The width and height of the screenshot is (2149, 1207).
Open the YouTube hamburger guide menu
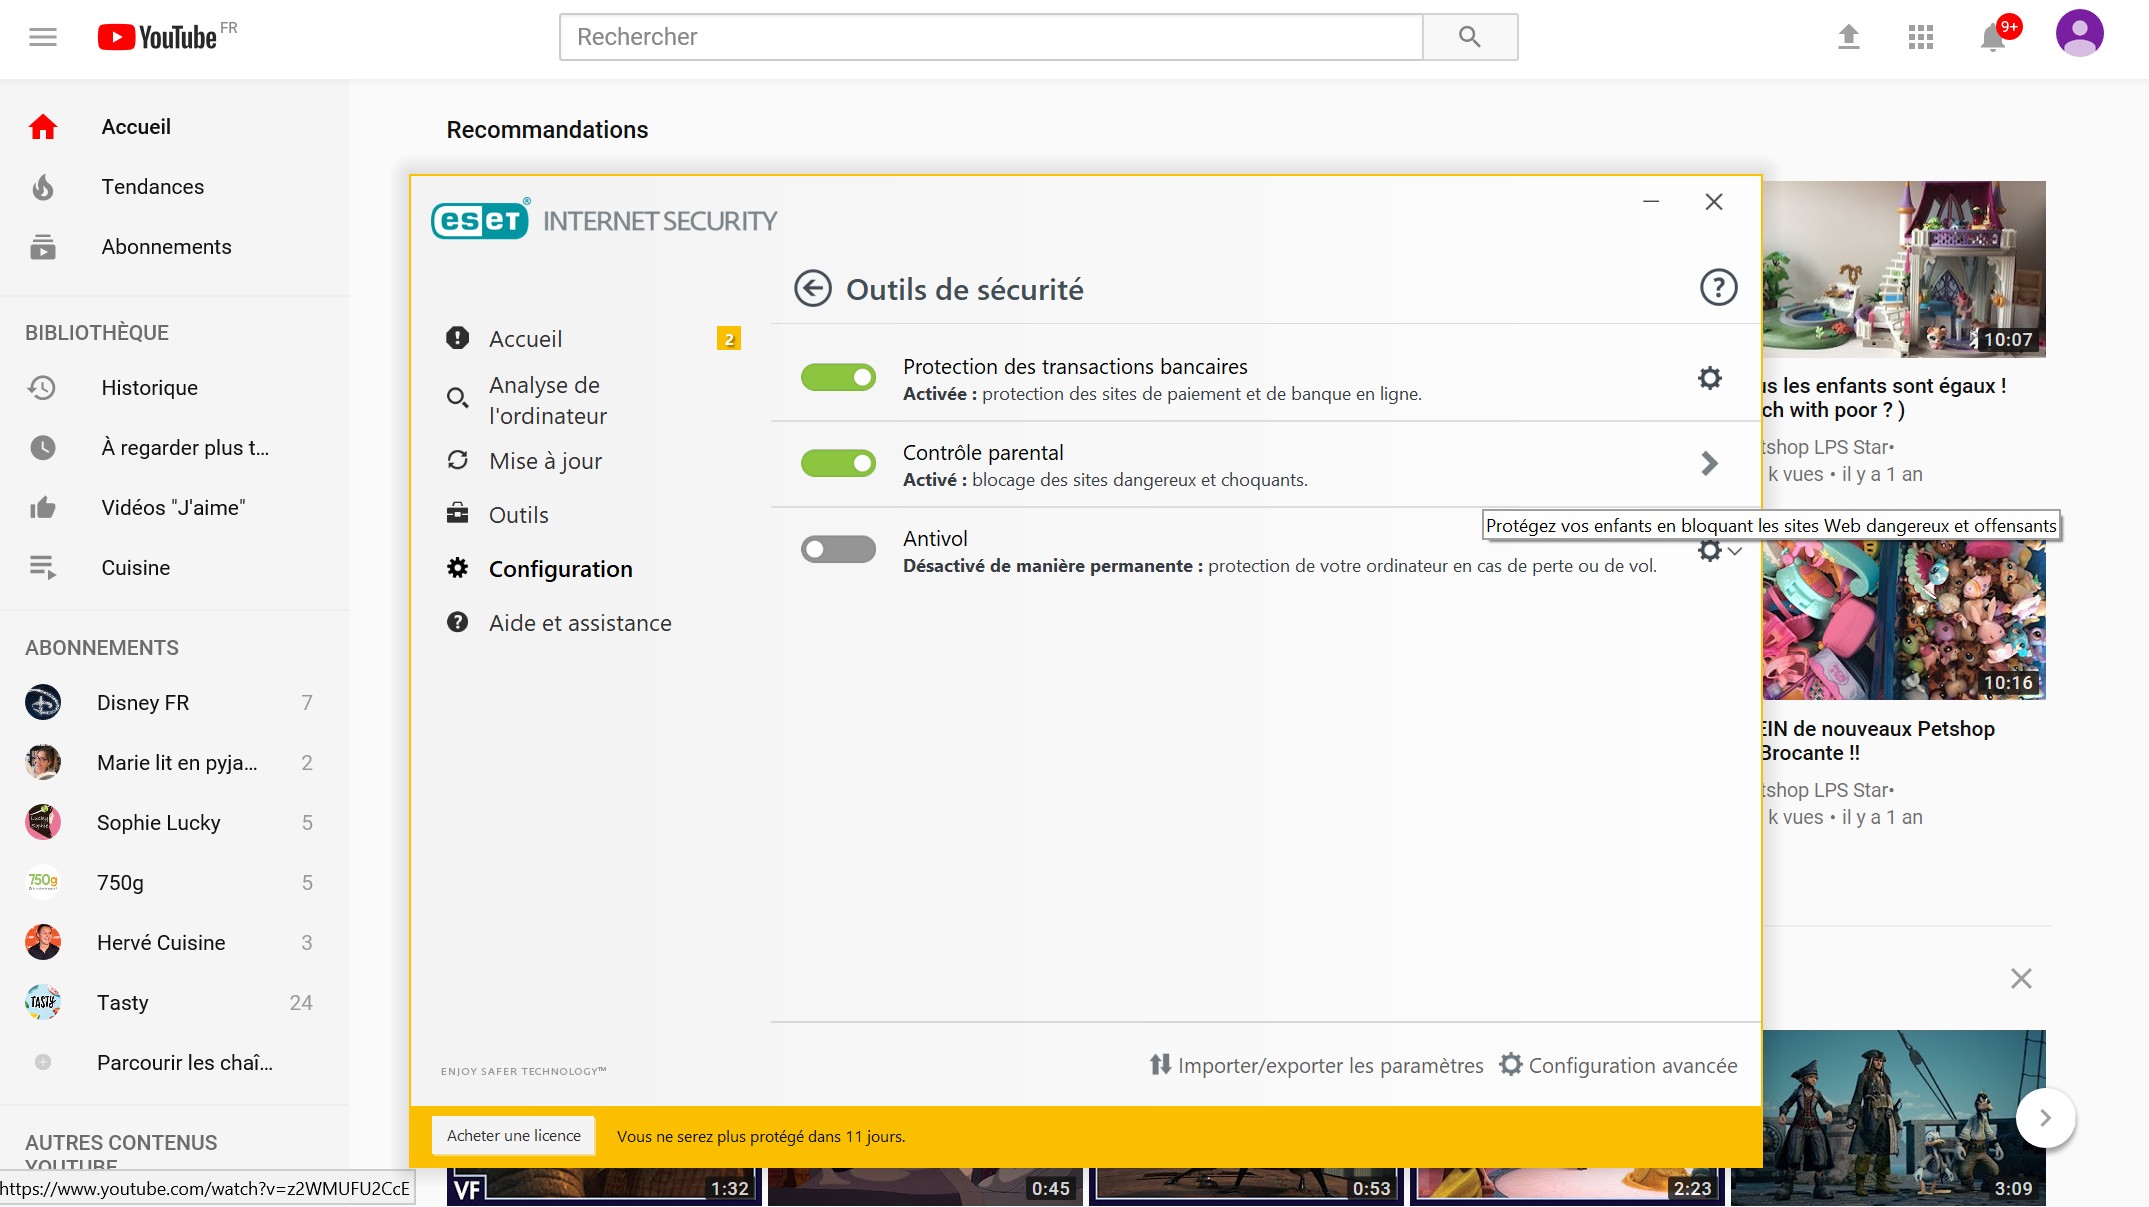pos(43,37)
